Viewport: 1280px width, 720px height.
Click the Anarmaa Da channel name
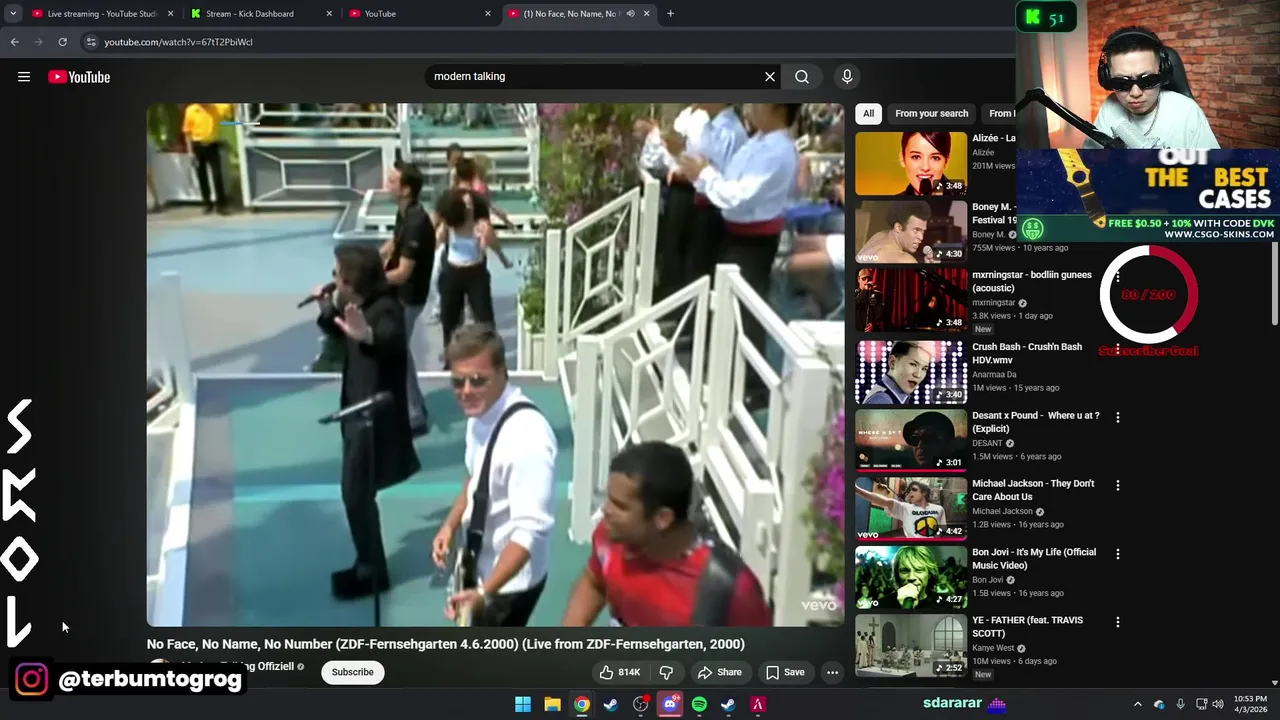[x=994, y=375]
